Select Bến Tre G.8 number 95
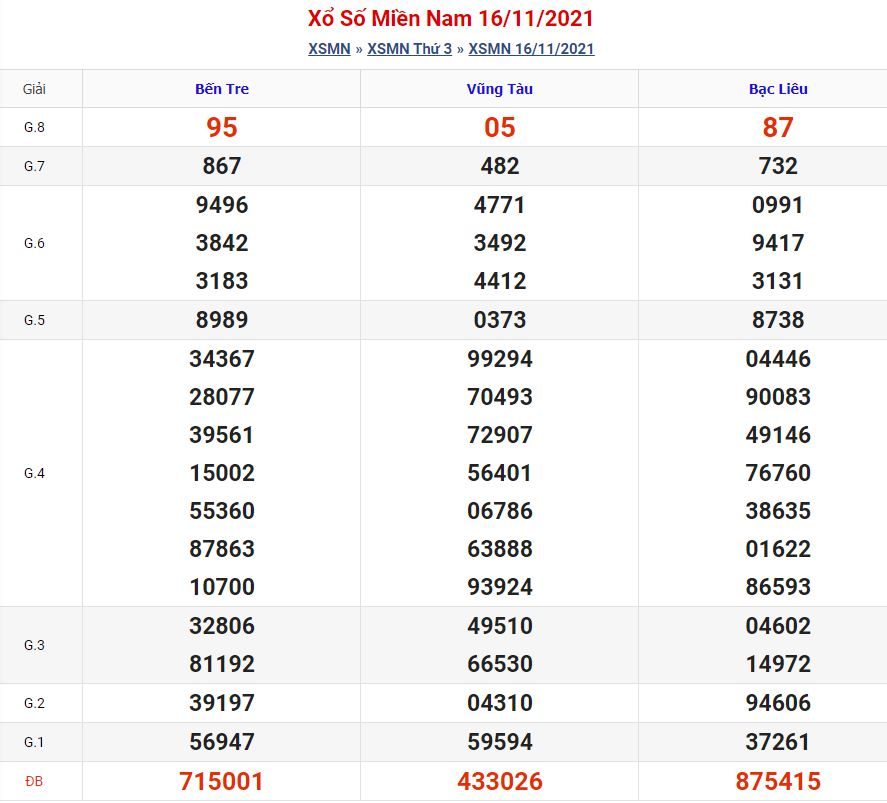The image size is (887, 803). point(222,127)
